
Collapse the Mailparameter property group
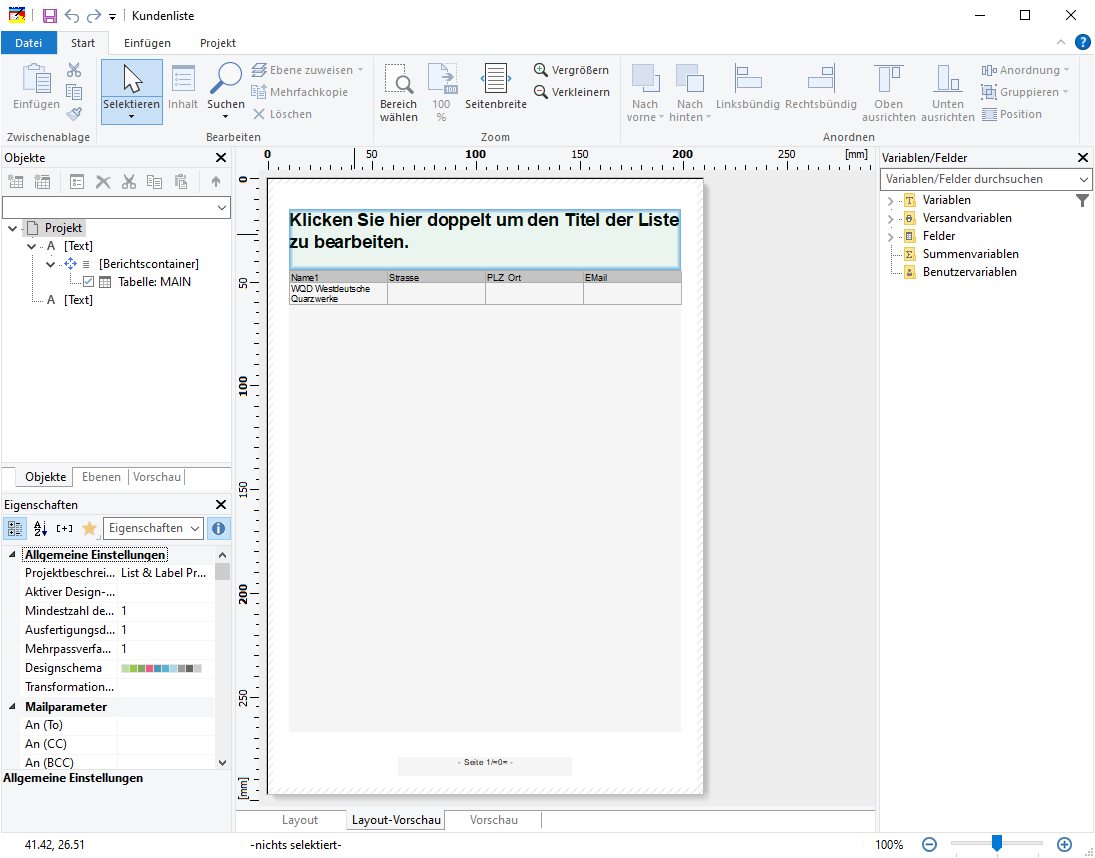(x=12, y=707)
